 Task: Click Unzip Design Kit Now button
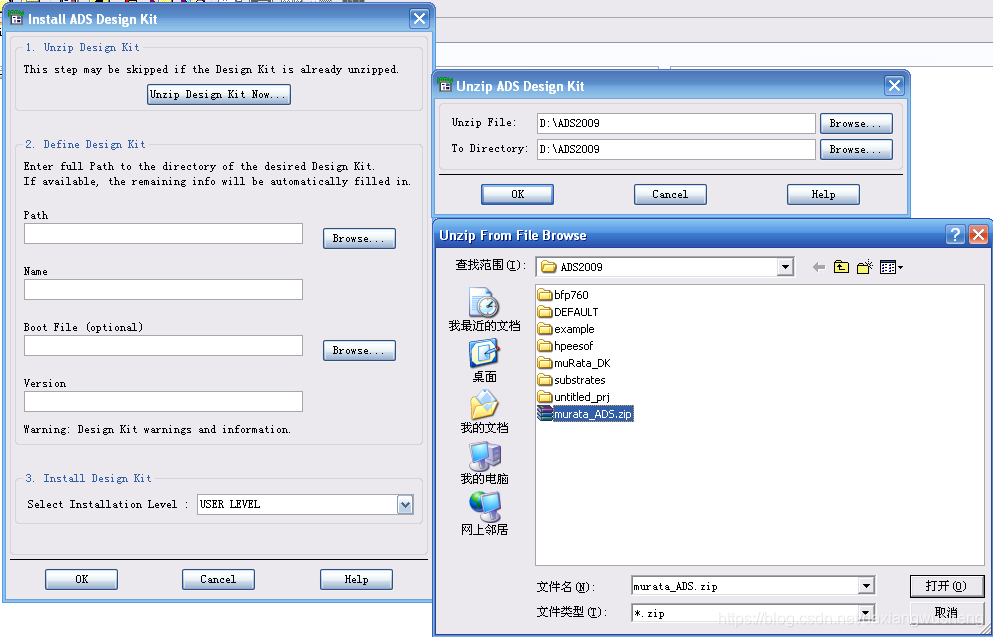pos(218,94)
